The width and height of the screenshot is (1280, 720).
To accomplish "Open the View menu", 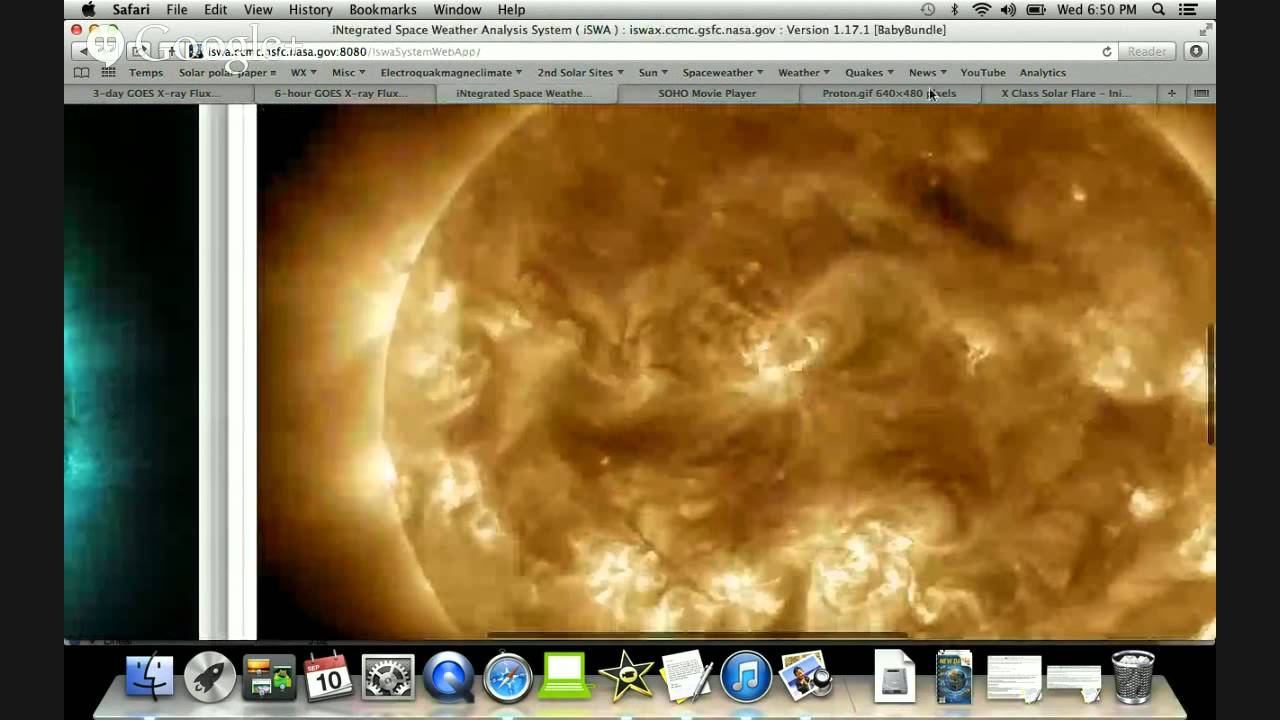I will (x=258, y=10).
